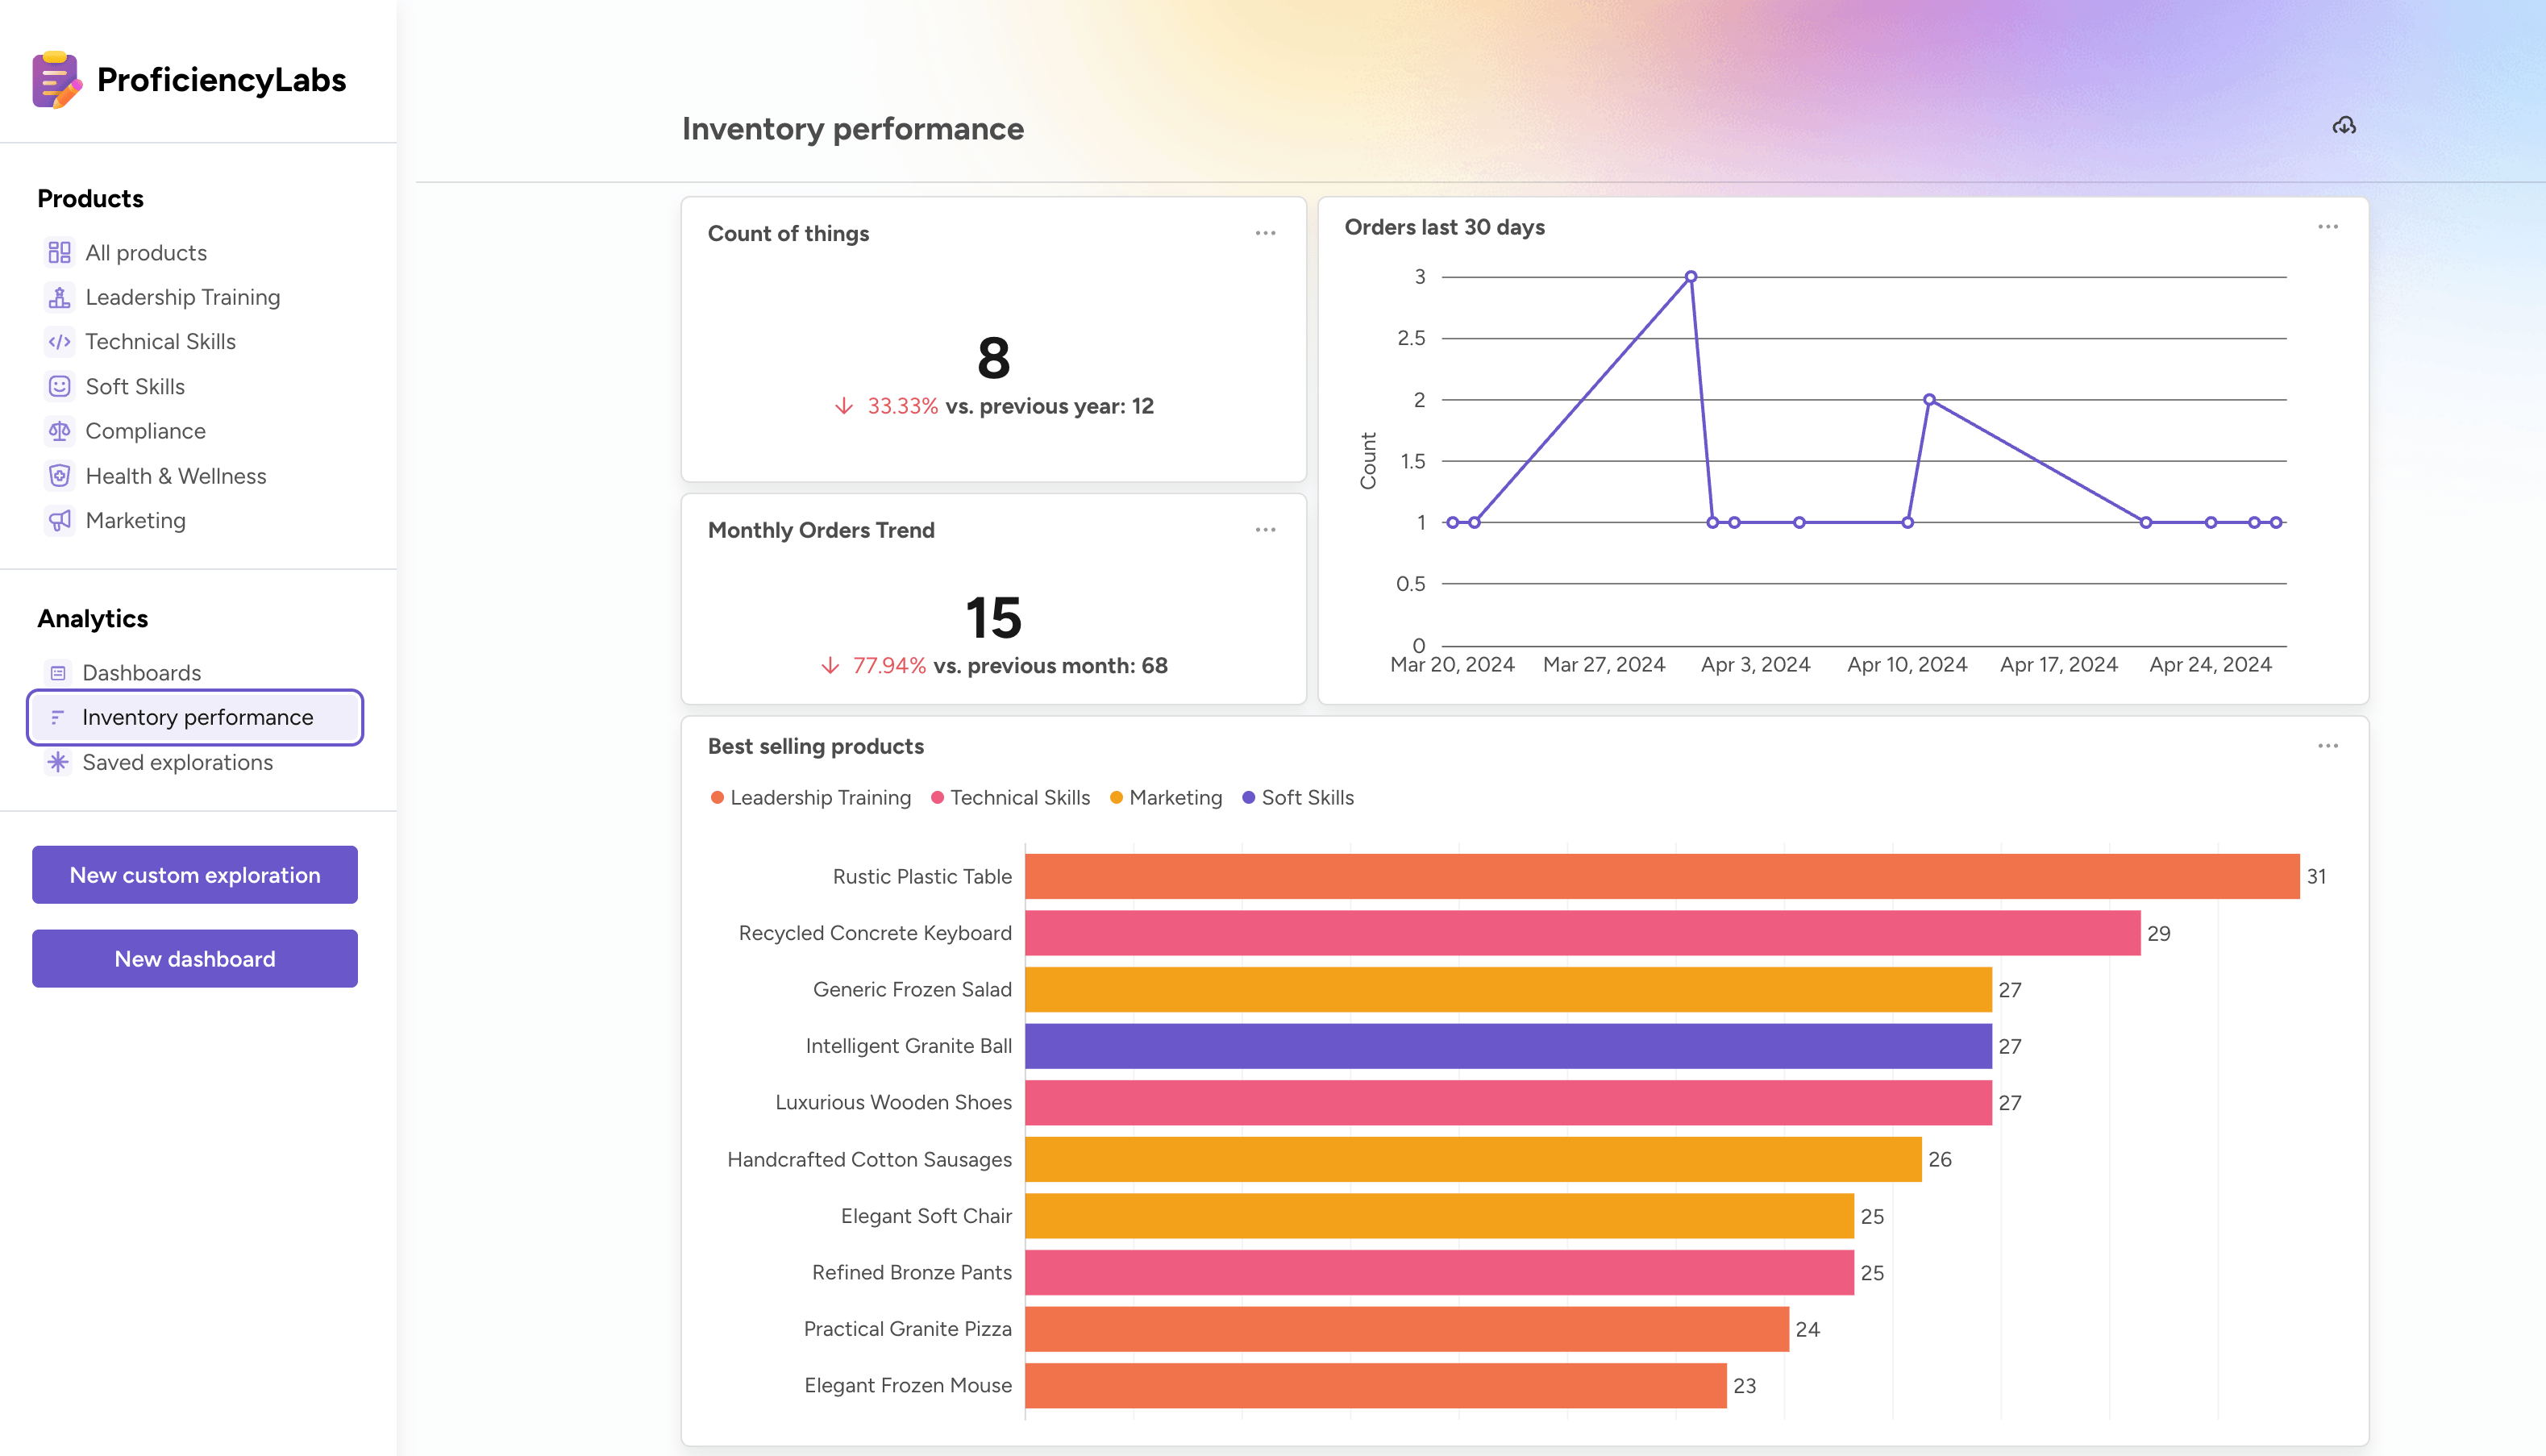Click the Health & Wellness shield icon
The width and height of the screenshot is (2546, 1456).
(x=59, y=476)
